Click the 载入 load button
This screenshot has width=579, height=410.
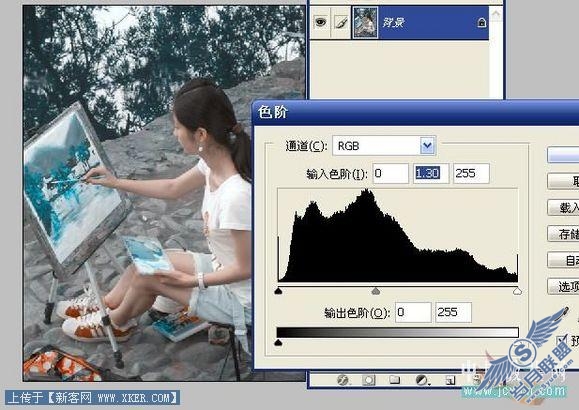pos(563,208)
